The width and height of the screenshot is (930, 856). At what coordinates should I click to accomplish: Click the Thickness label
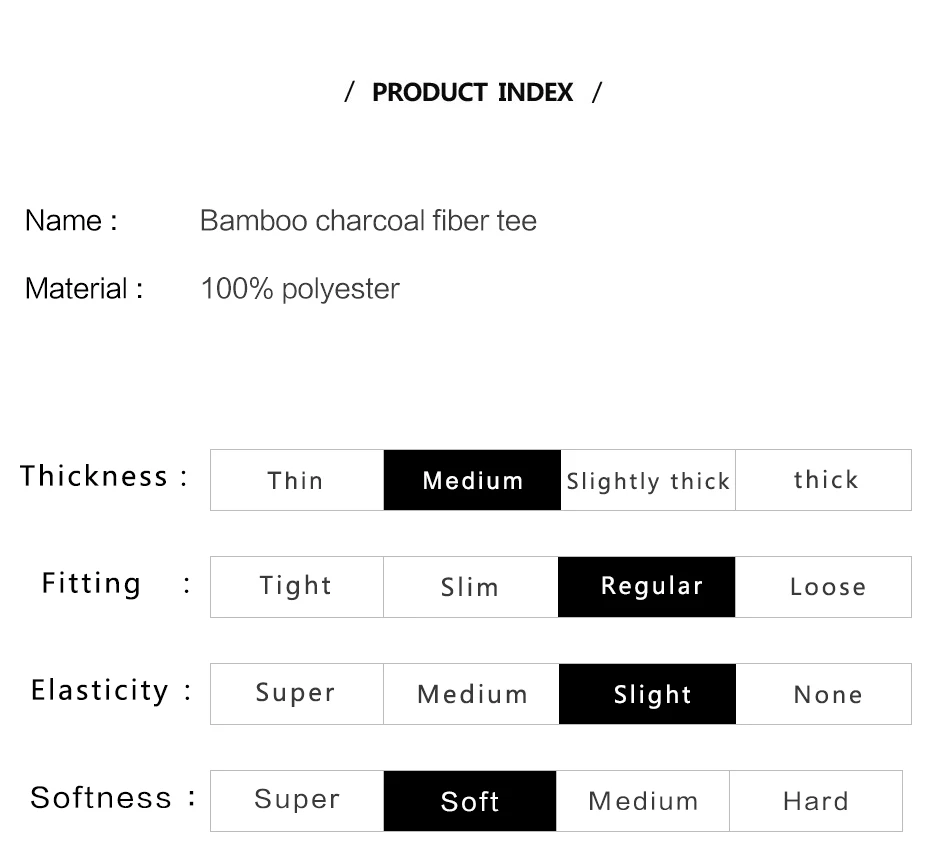coord(94,476)
